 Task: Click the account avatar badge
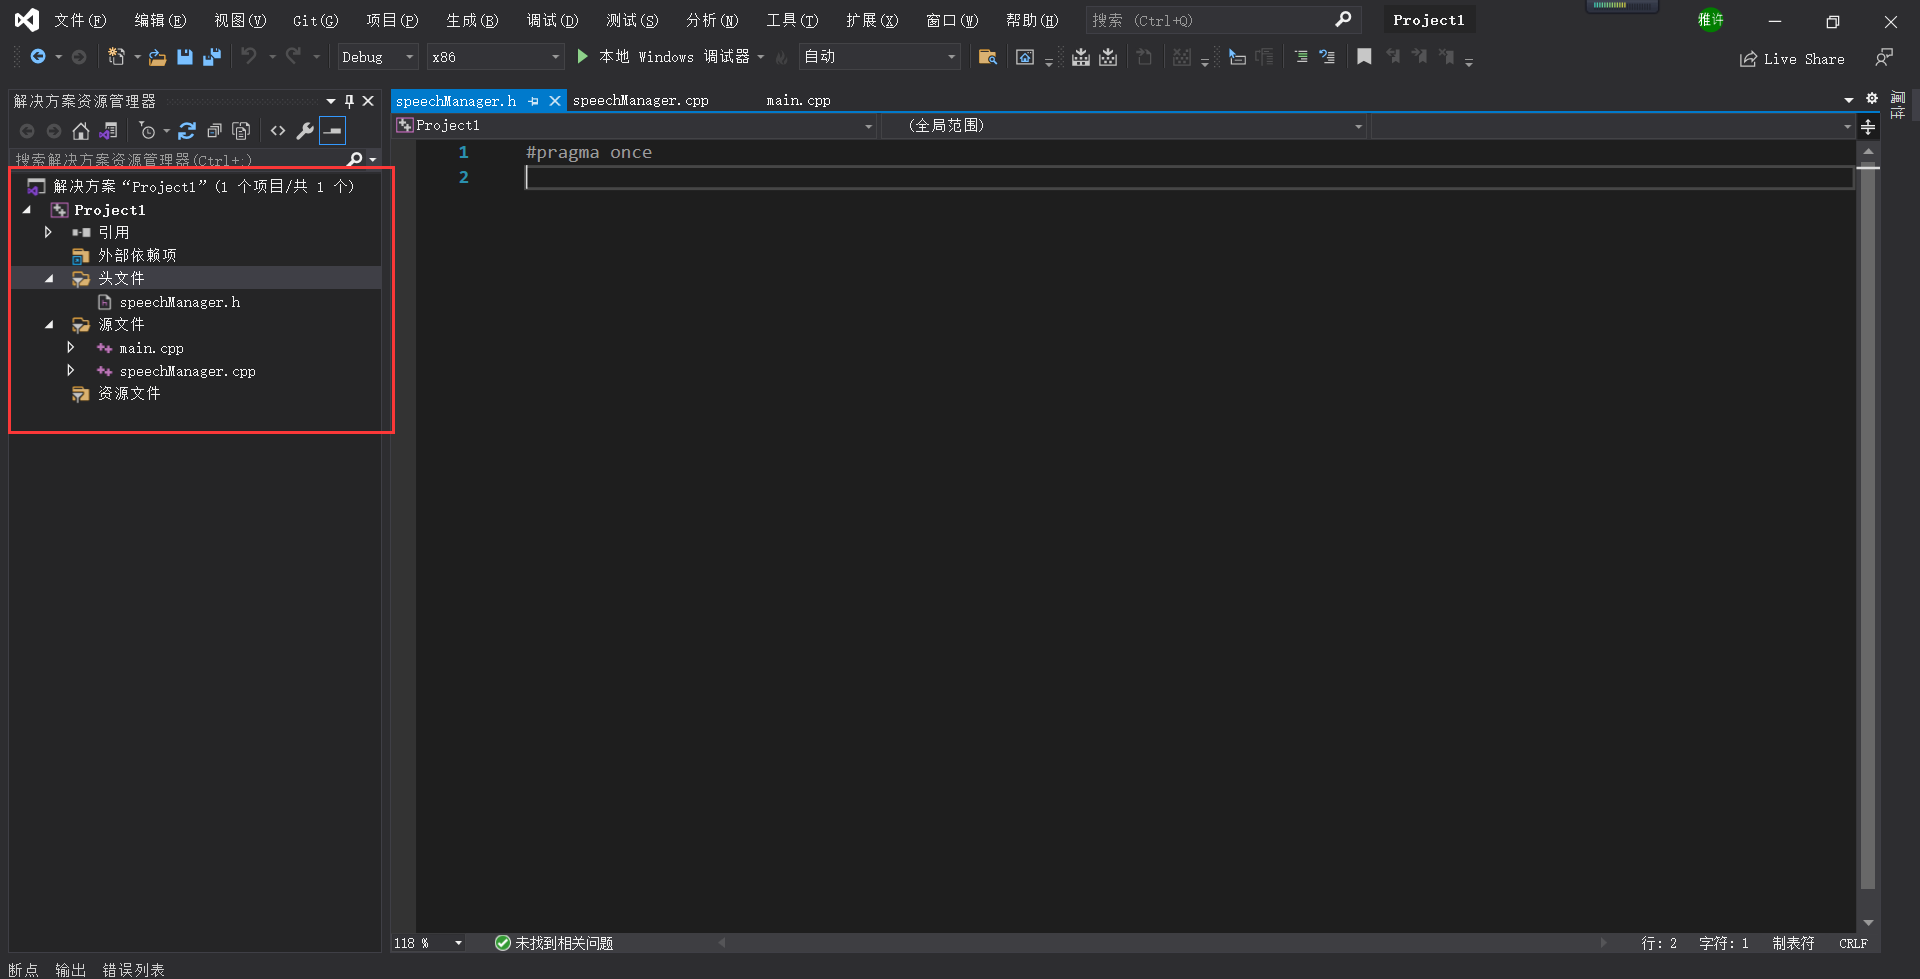(1711, 20)
